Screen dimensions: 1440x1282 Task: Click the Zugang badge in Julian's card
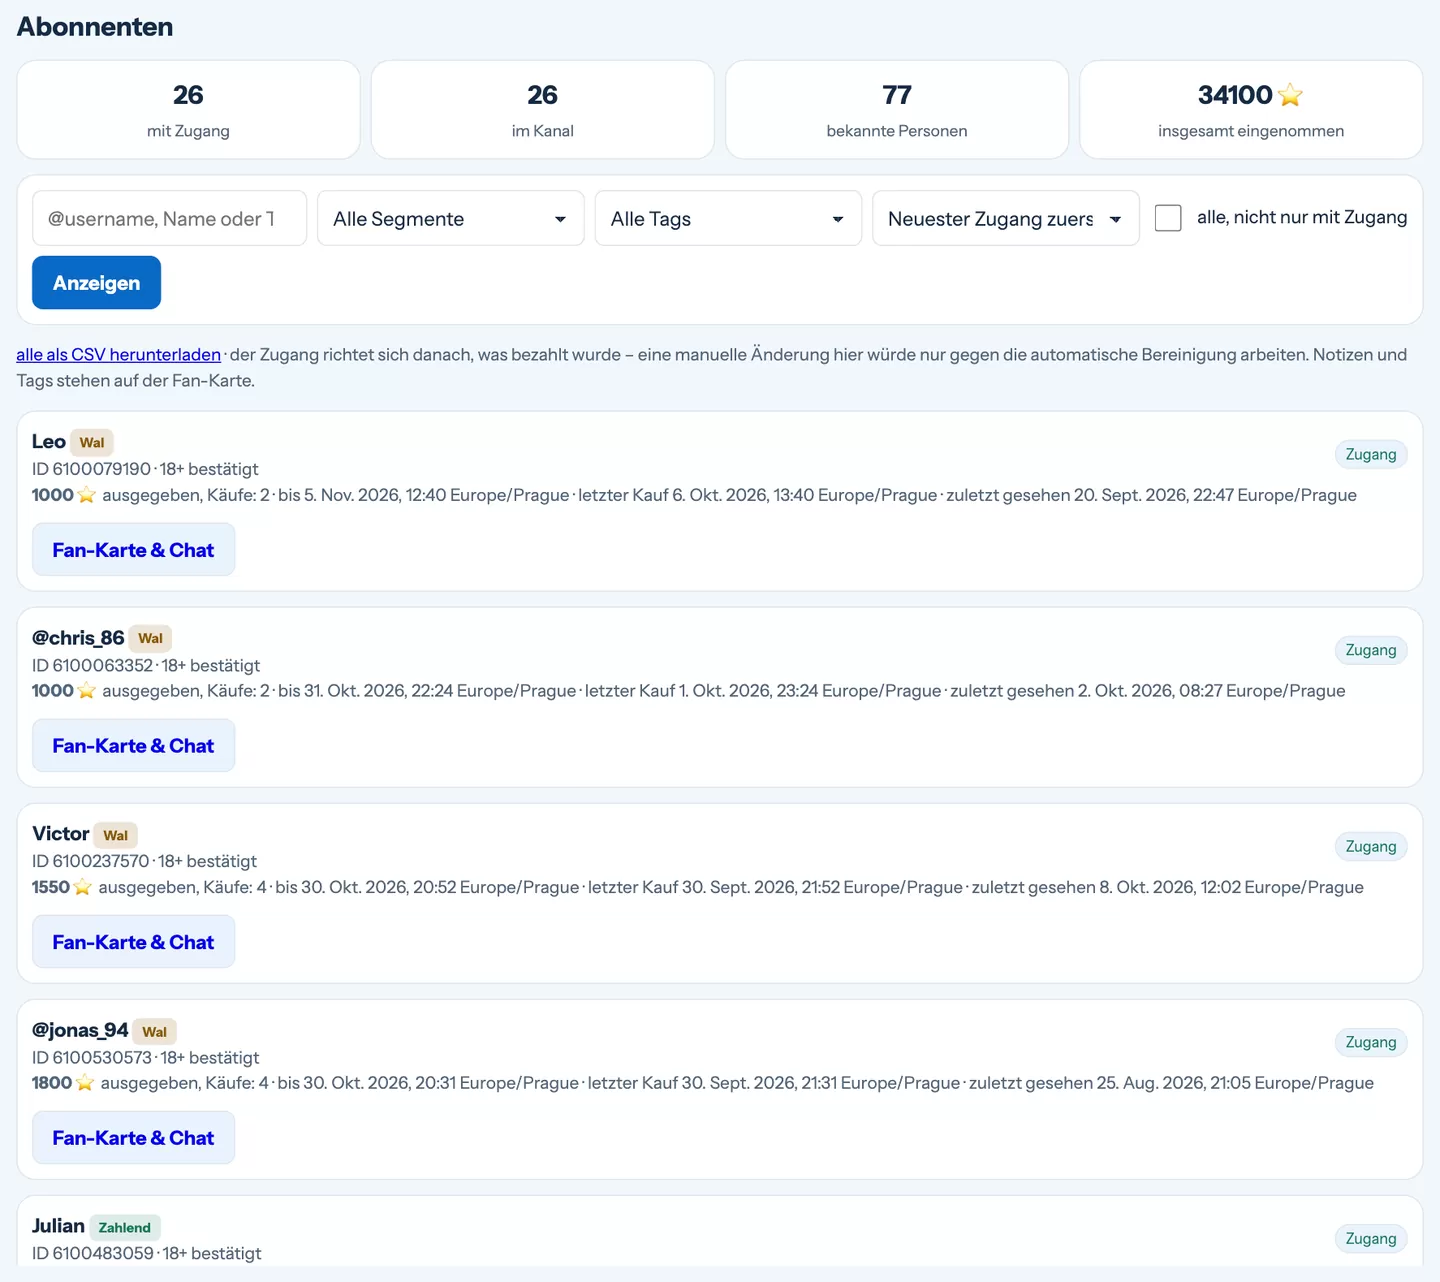coord(1371,1239)
